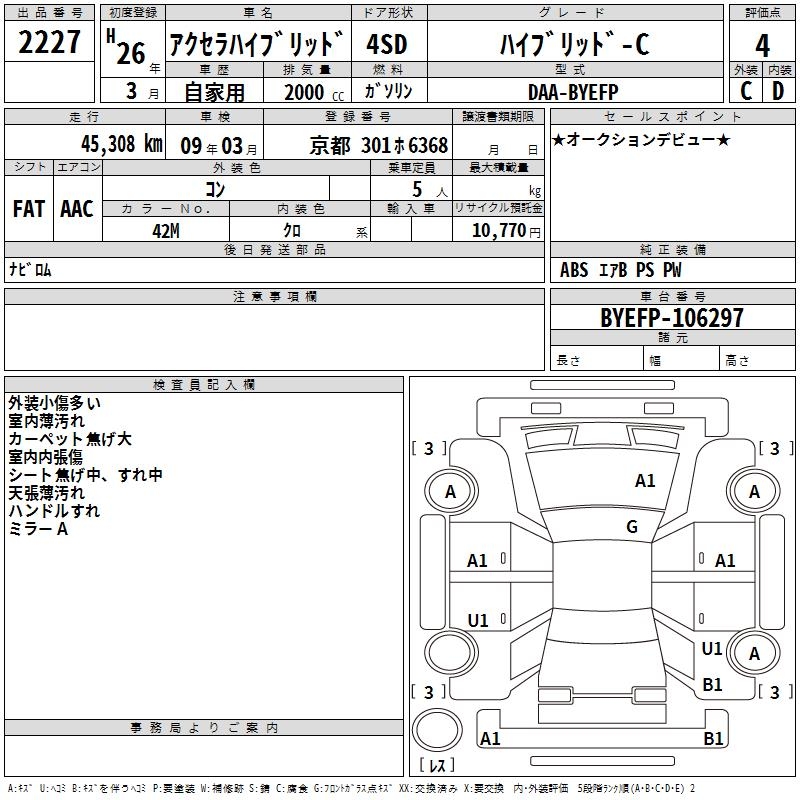
Task: Click displacement 2000 cc value
Action: tap(314, 92)
